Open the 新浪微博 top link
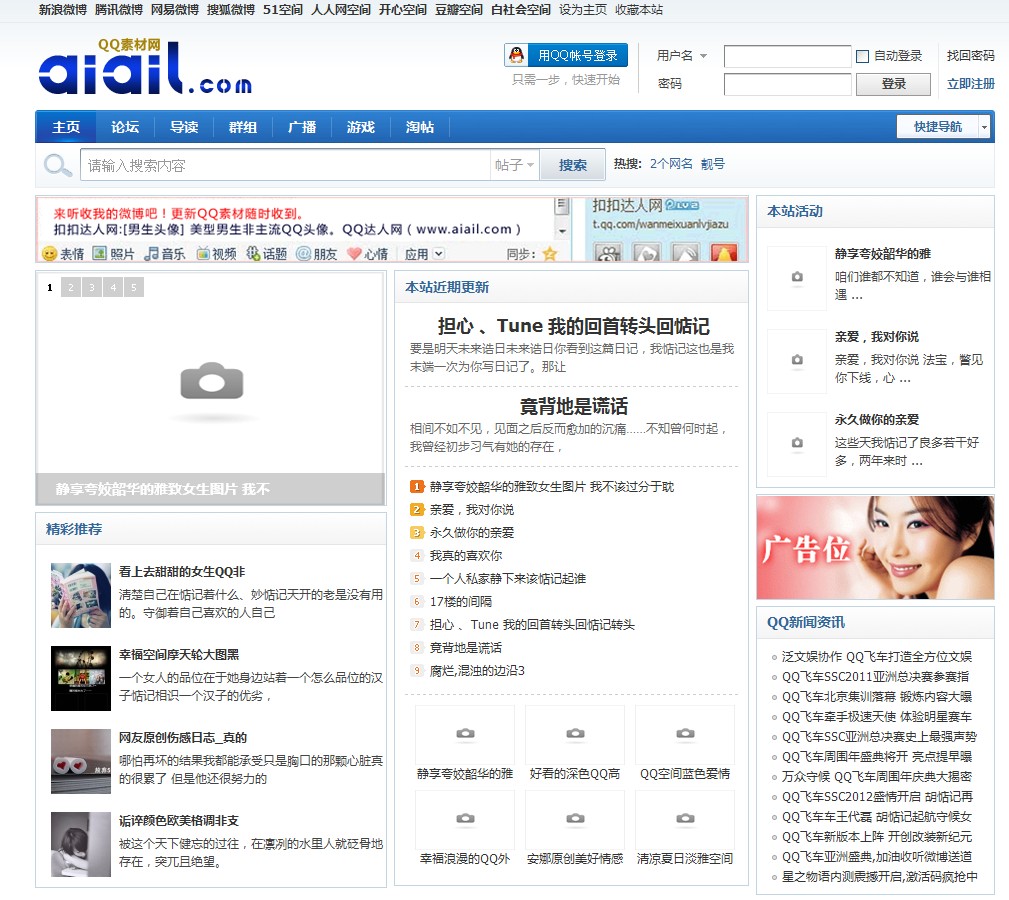 click(x=62, y=10)
